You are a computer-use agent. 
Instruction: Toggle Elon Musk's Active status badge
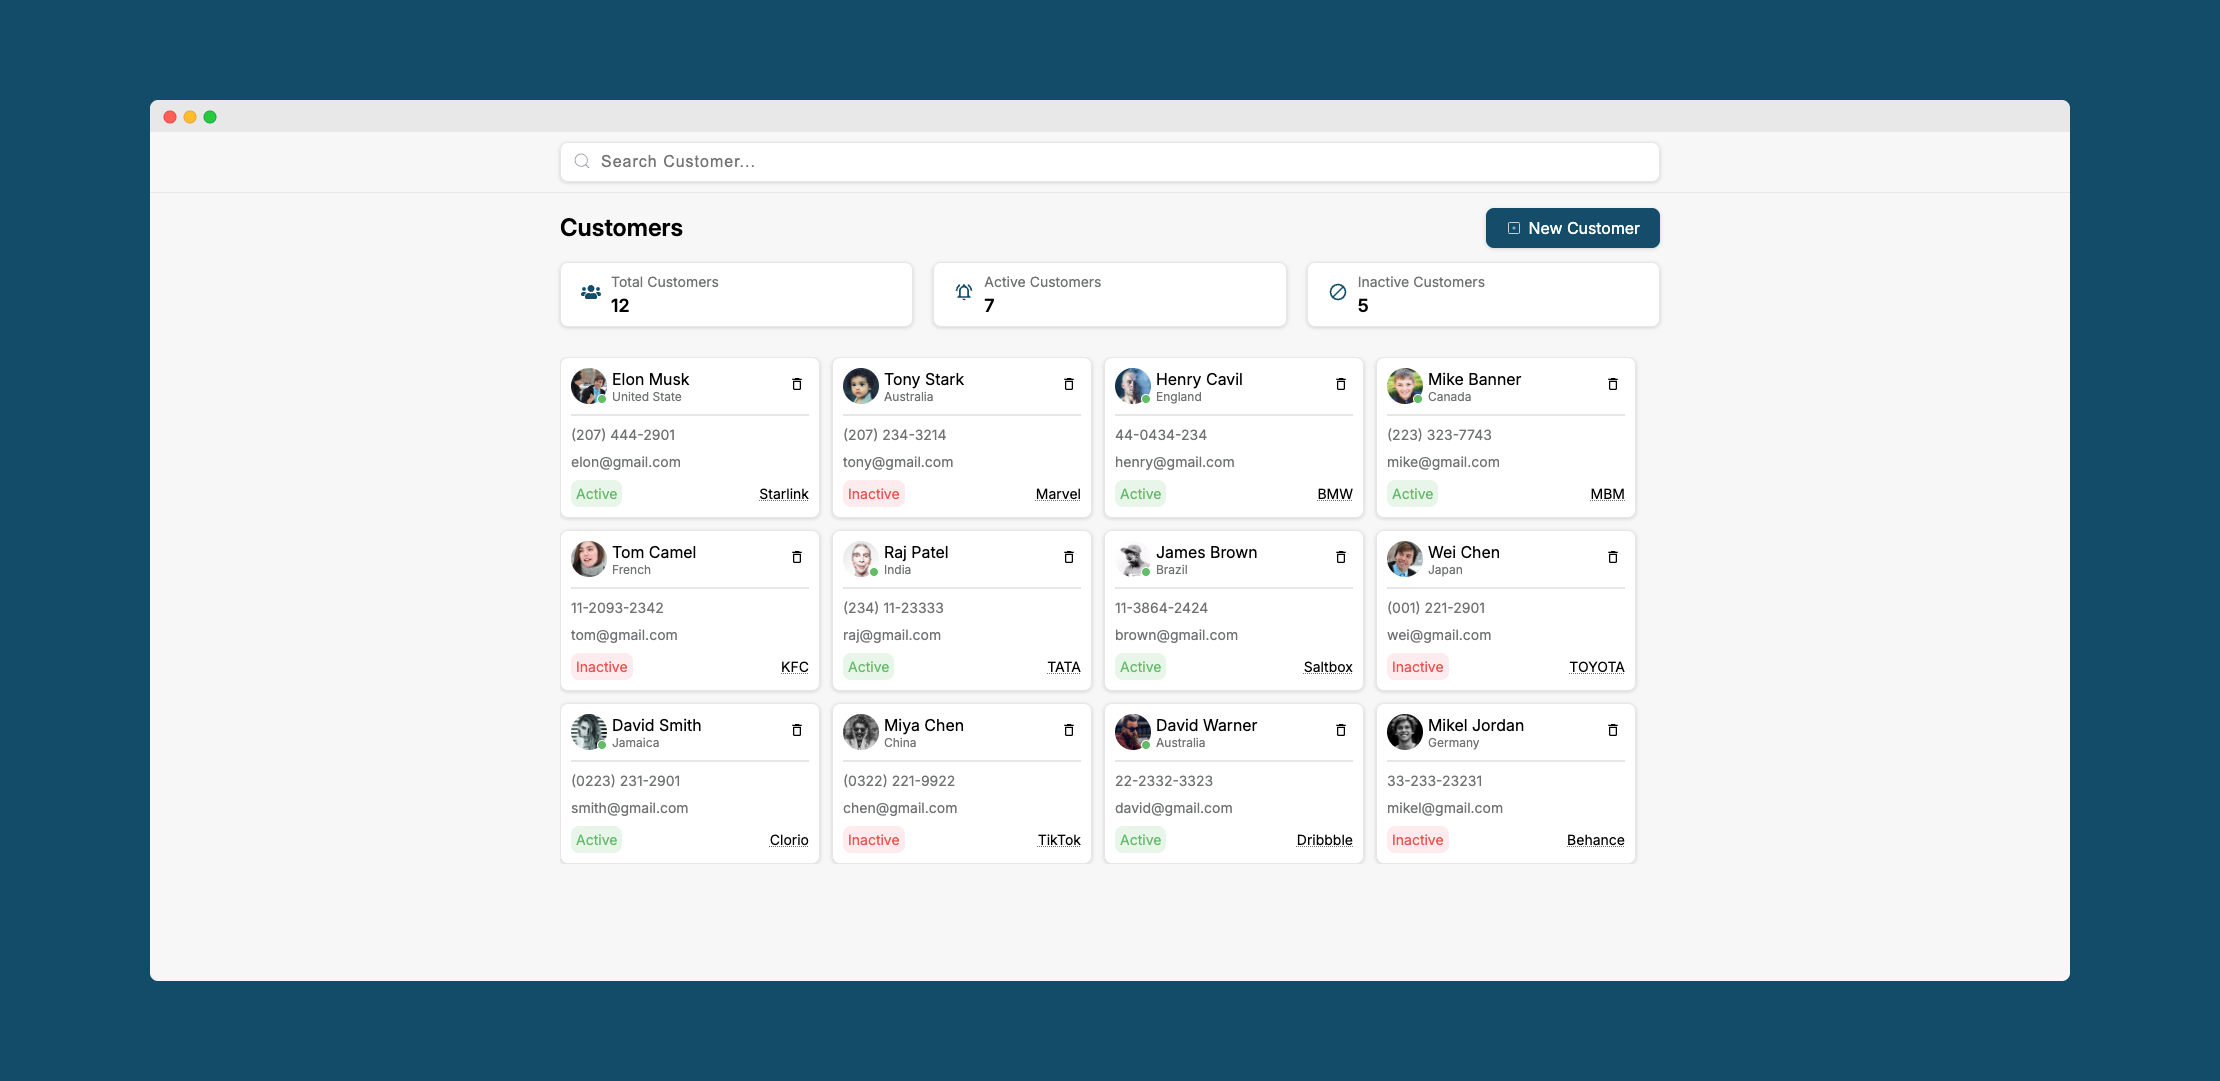pyautogui.click(x=596, y=493)
